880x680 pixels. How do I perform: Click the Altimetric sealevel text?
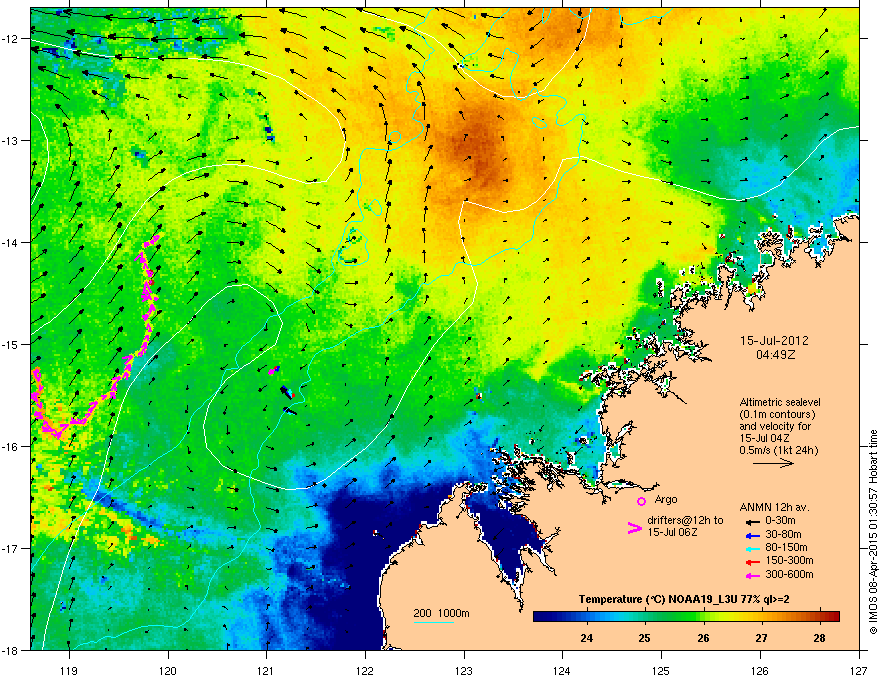780,402
